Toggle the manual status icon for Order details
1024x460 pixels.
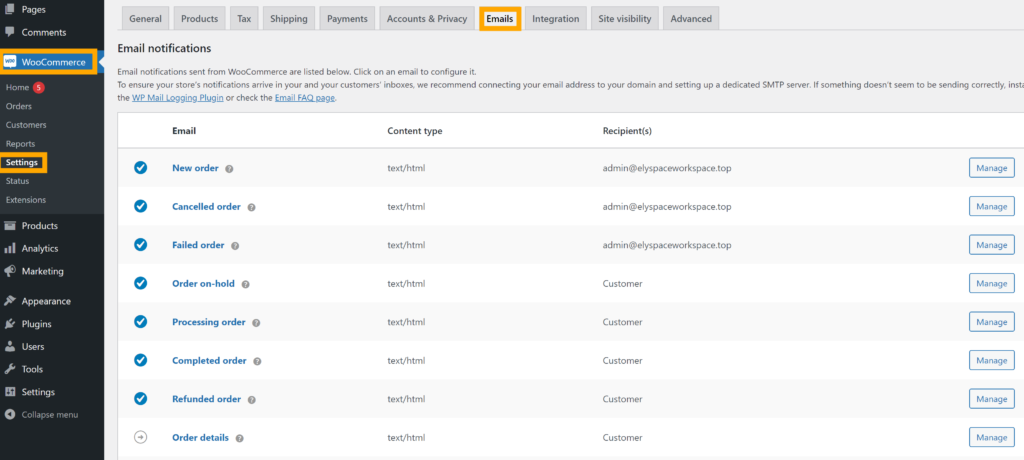pyautogui.click(x=141, y=437)
